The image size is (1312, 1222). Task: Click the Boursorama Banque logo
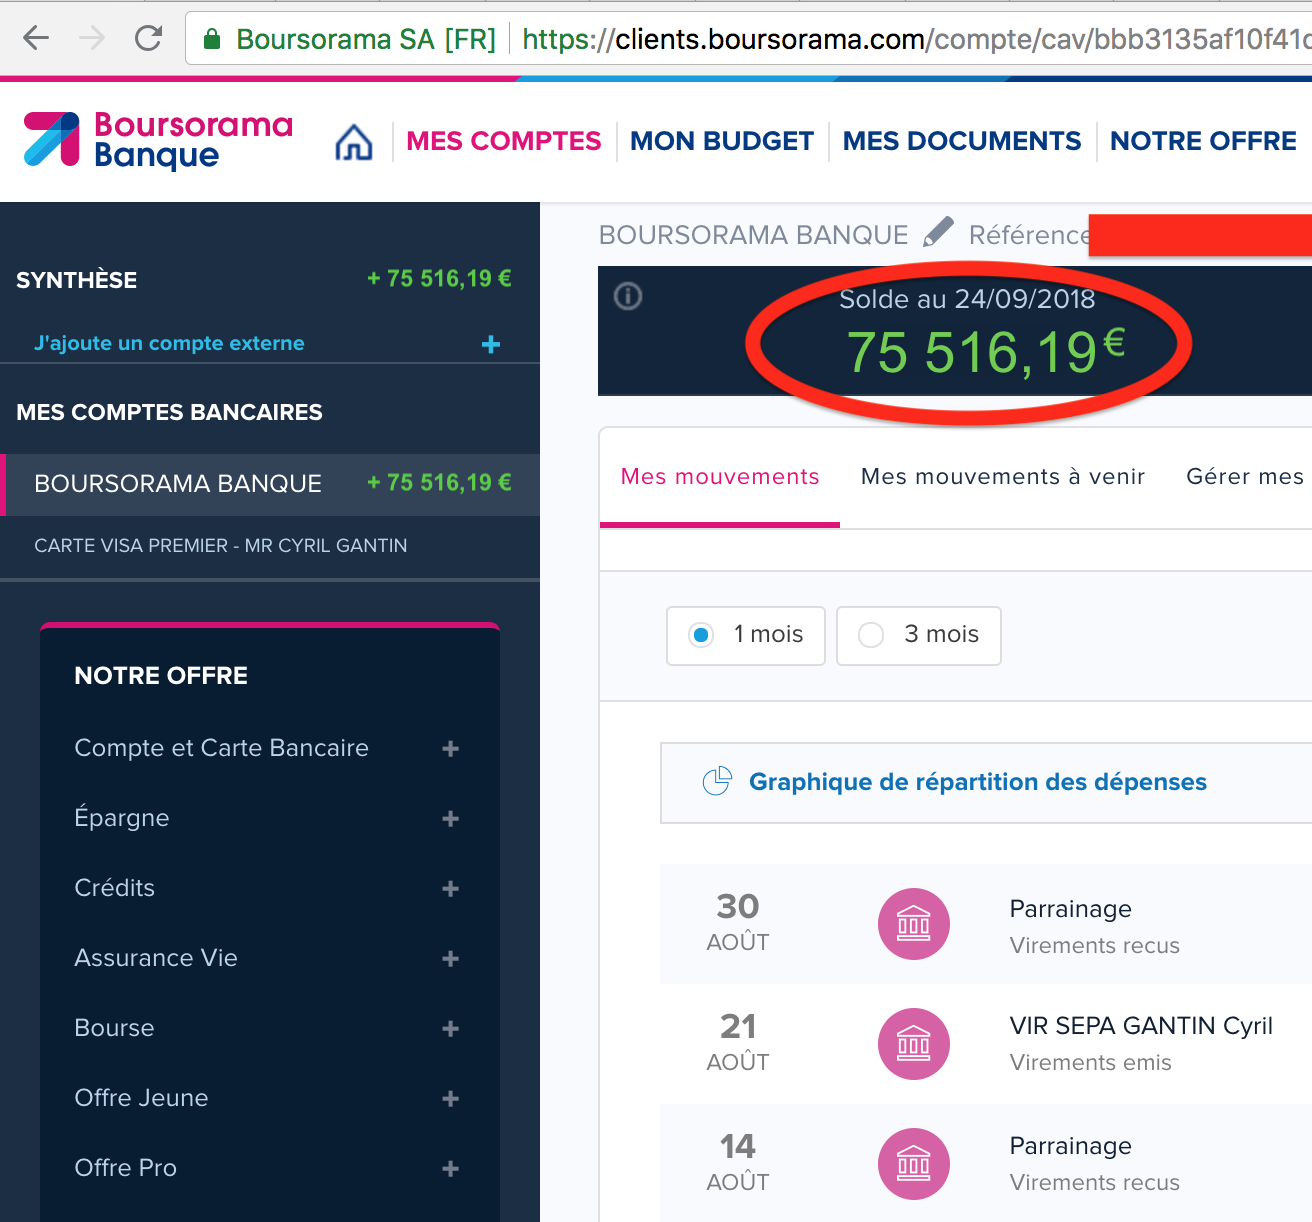tap(158, 139)
